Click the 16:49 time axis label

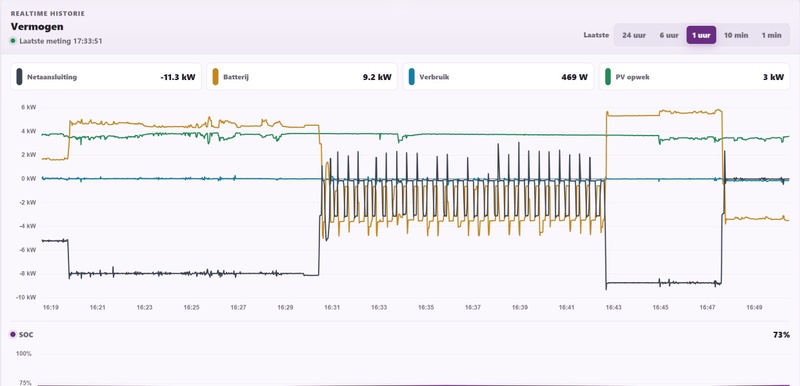pos(754,307)
